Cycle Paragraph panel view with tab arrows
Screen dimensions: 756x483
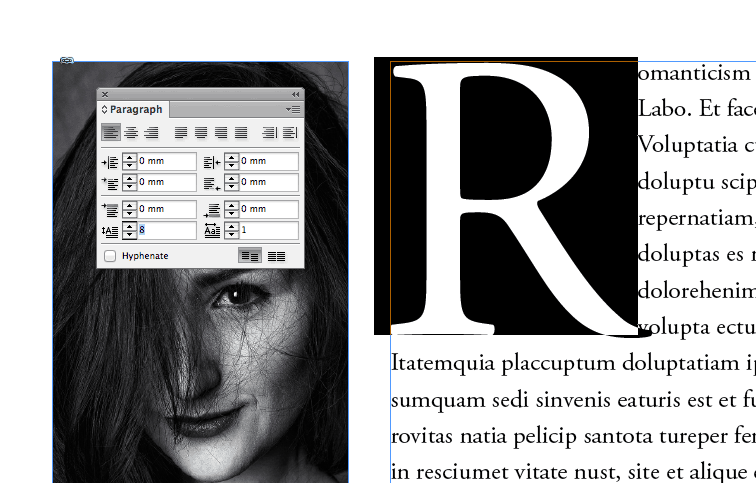coord(104,109)
